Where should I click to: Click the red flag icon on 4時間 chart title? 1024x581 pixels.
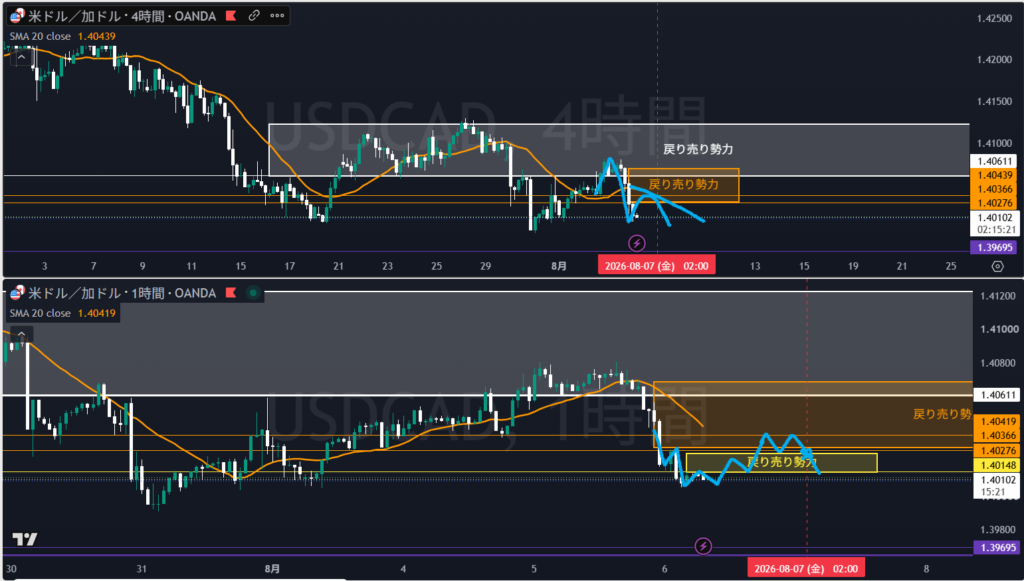(x=231, y=16)
